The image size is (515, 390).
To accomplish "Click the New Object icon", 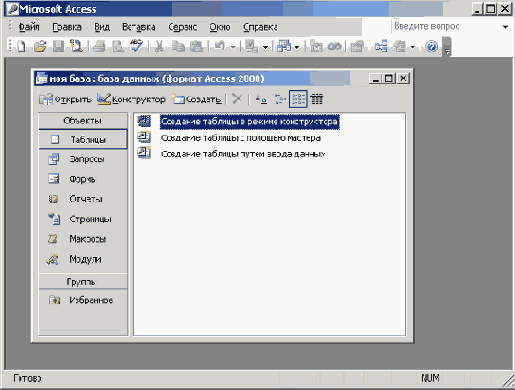I will 399,46.
